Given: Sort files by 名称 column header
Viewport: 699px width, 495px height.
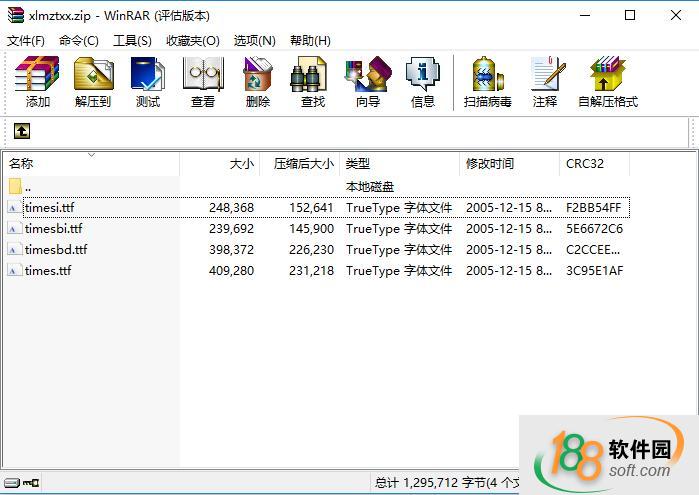Looking at the screenshot, I should coord(21,163).
